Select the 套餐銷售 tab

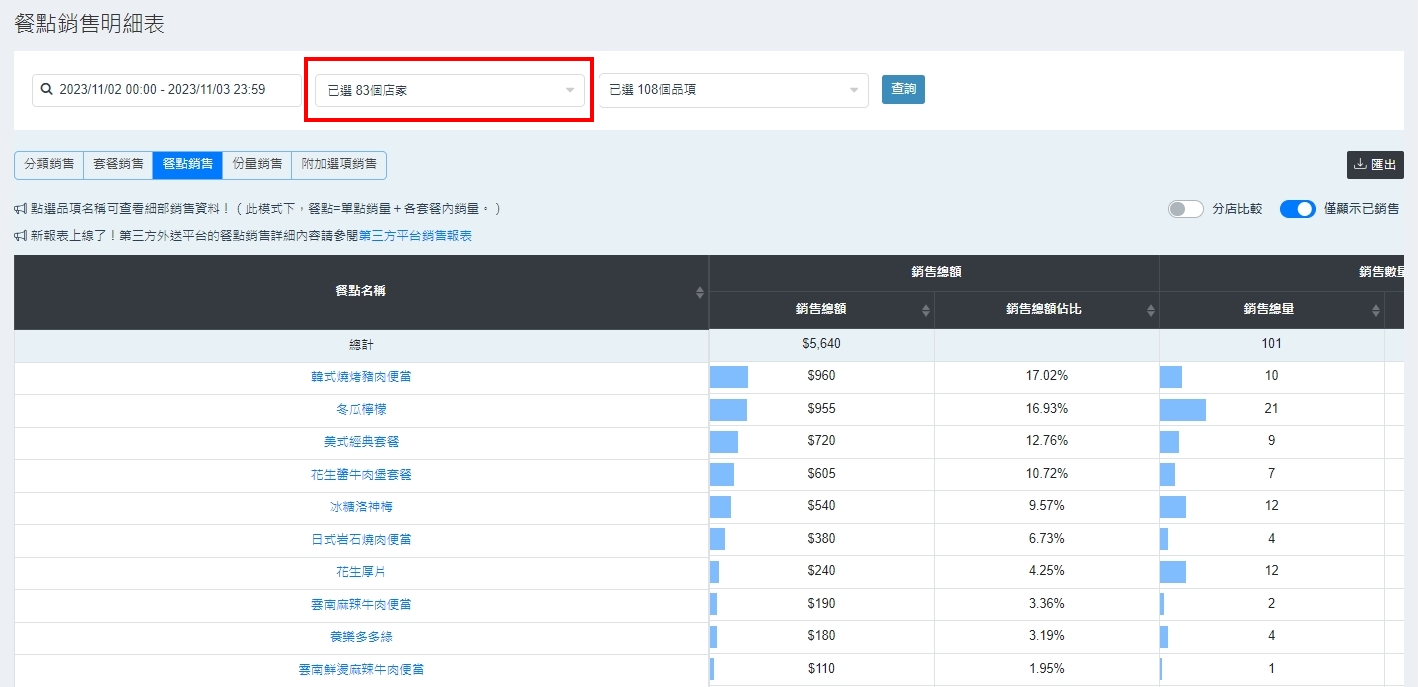118,164
